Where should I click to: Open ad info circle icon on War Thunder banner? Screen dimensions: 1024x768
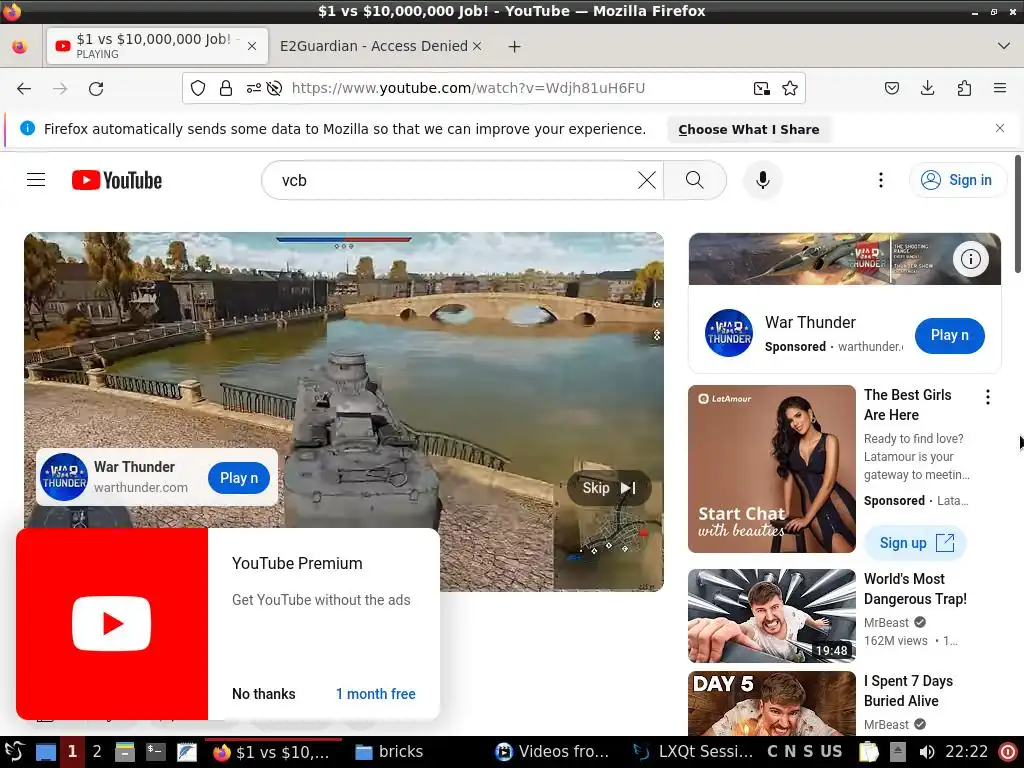970,259
